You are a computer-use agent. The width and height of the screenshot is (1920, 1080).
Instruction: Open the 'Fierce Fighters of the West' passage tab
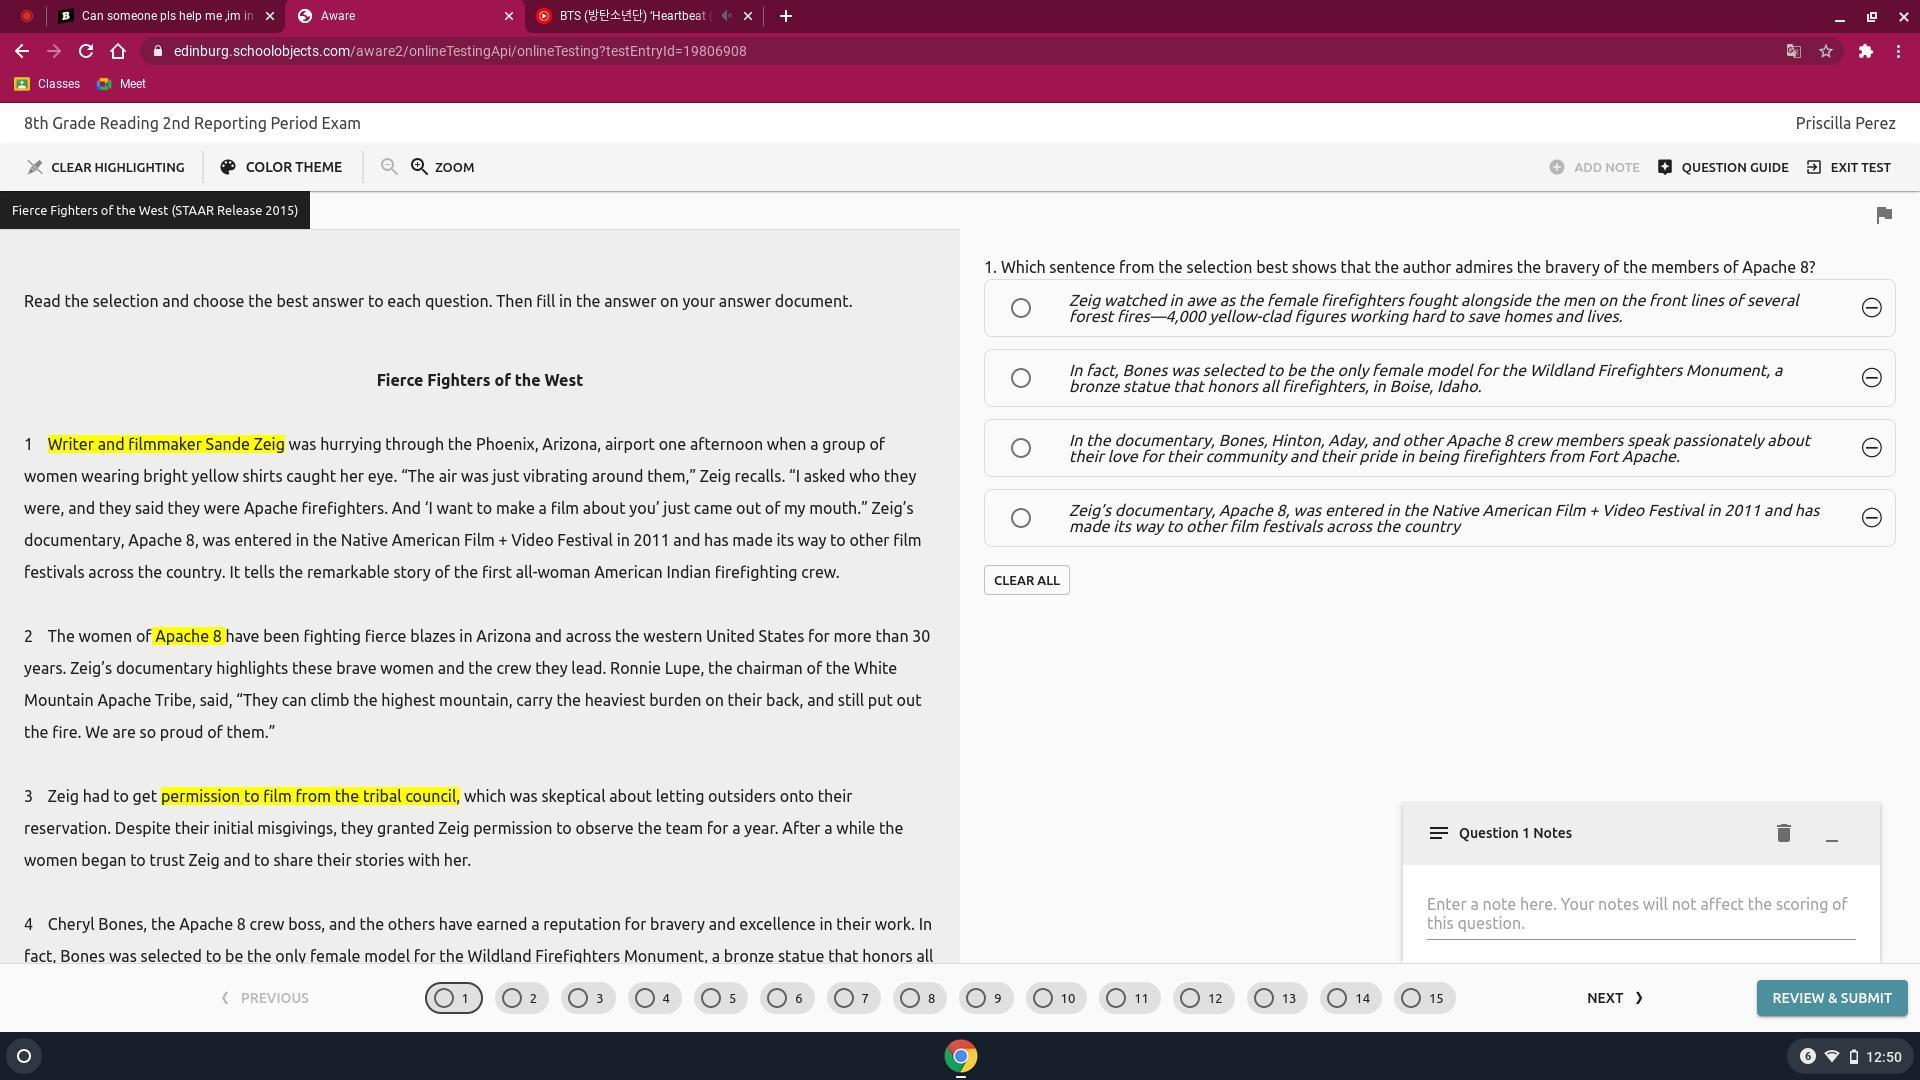[155, 211]
